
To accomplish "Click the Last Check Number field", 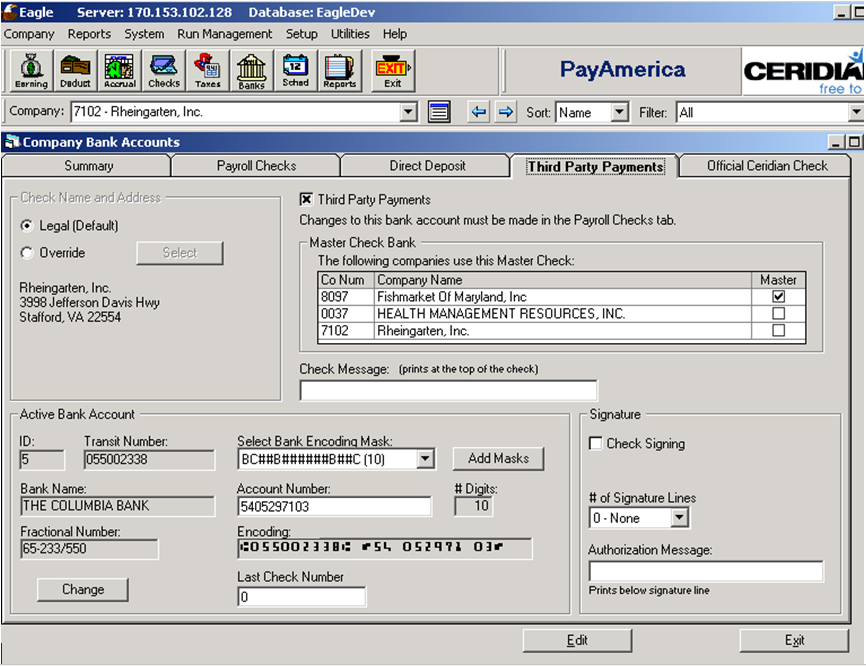I will pos(302,597).
